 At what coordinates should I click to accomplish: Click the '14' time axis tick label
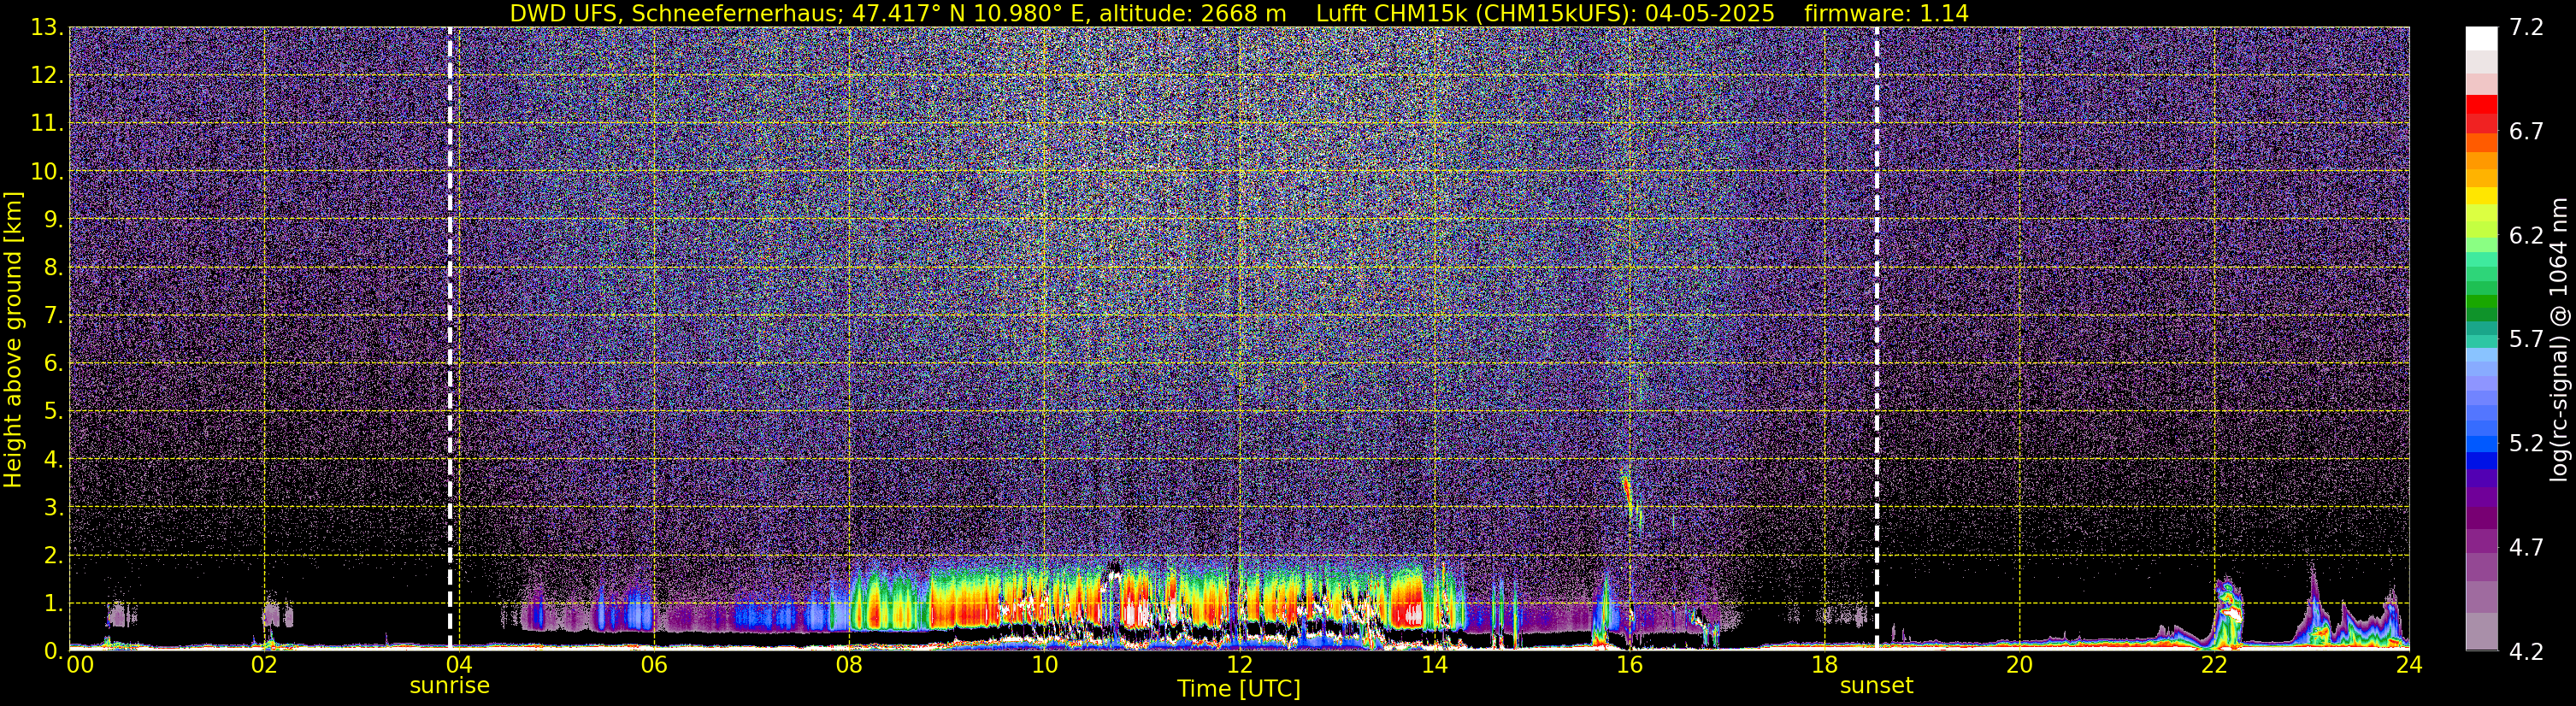[x=1434, y=665]
